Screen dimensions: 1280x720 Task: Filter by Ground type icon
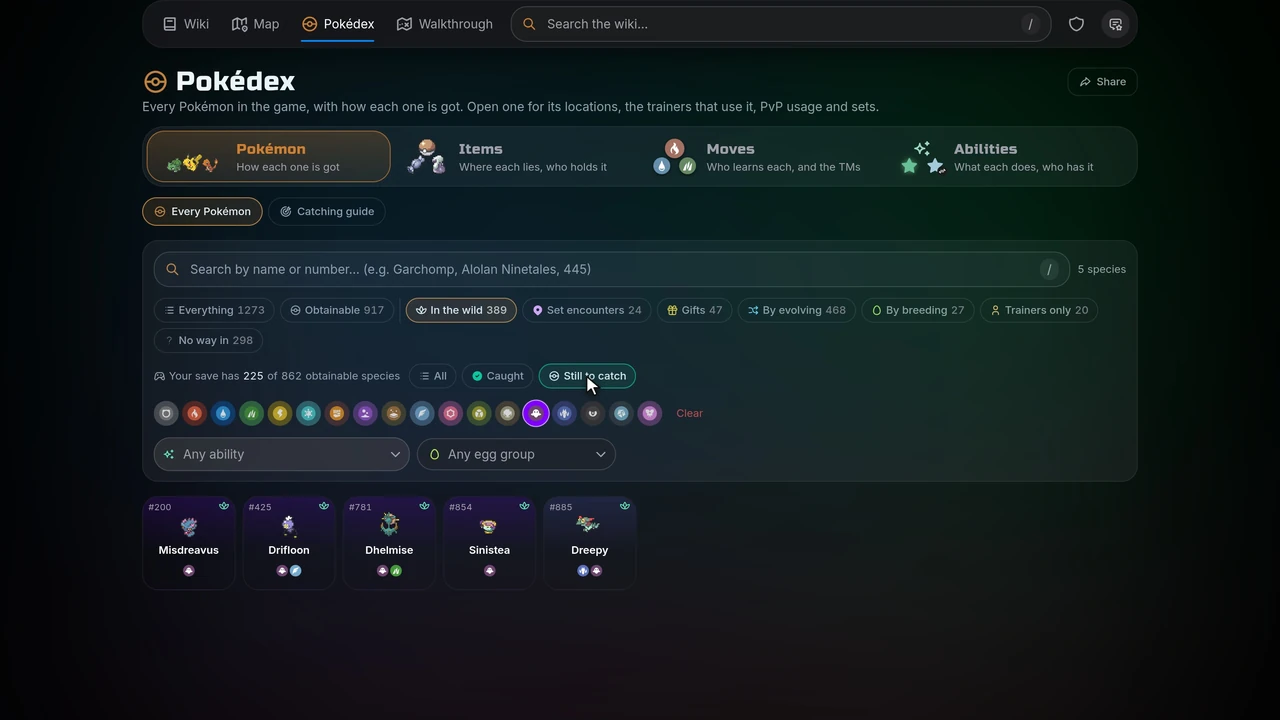[394, 413]
